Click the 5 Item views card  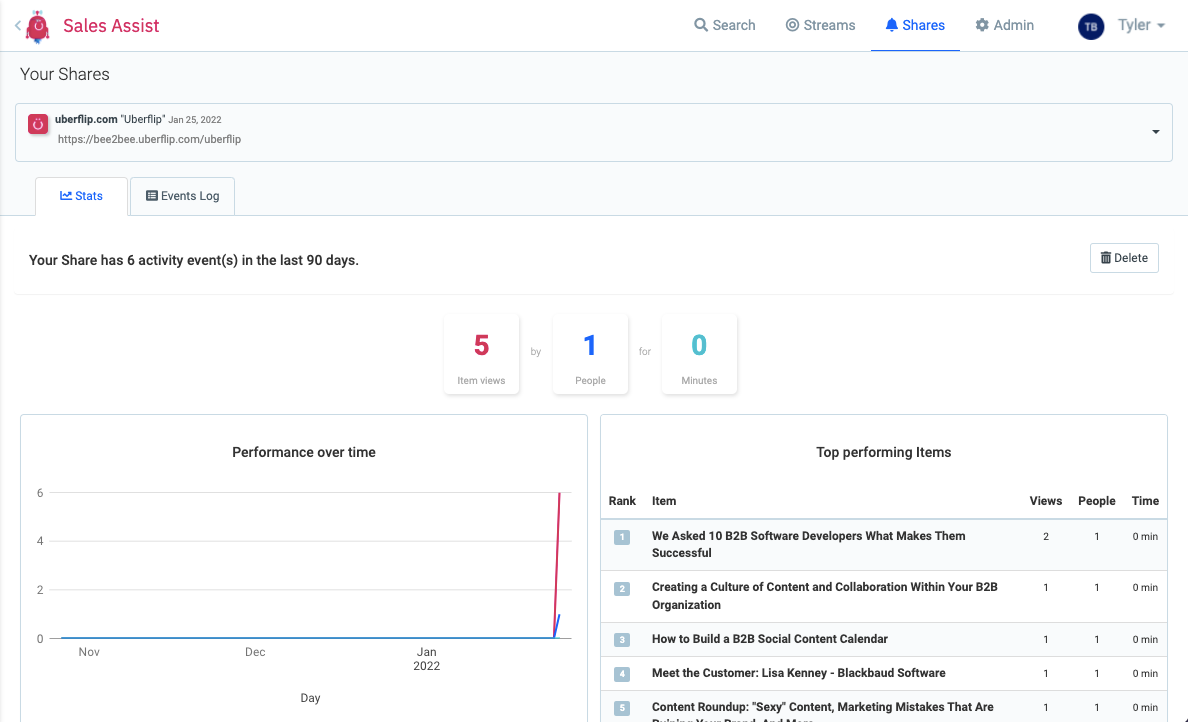[481, 354]
